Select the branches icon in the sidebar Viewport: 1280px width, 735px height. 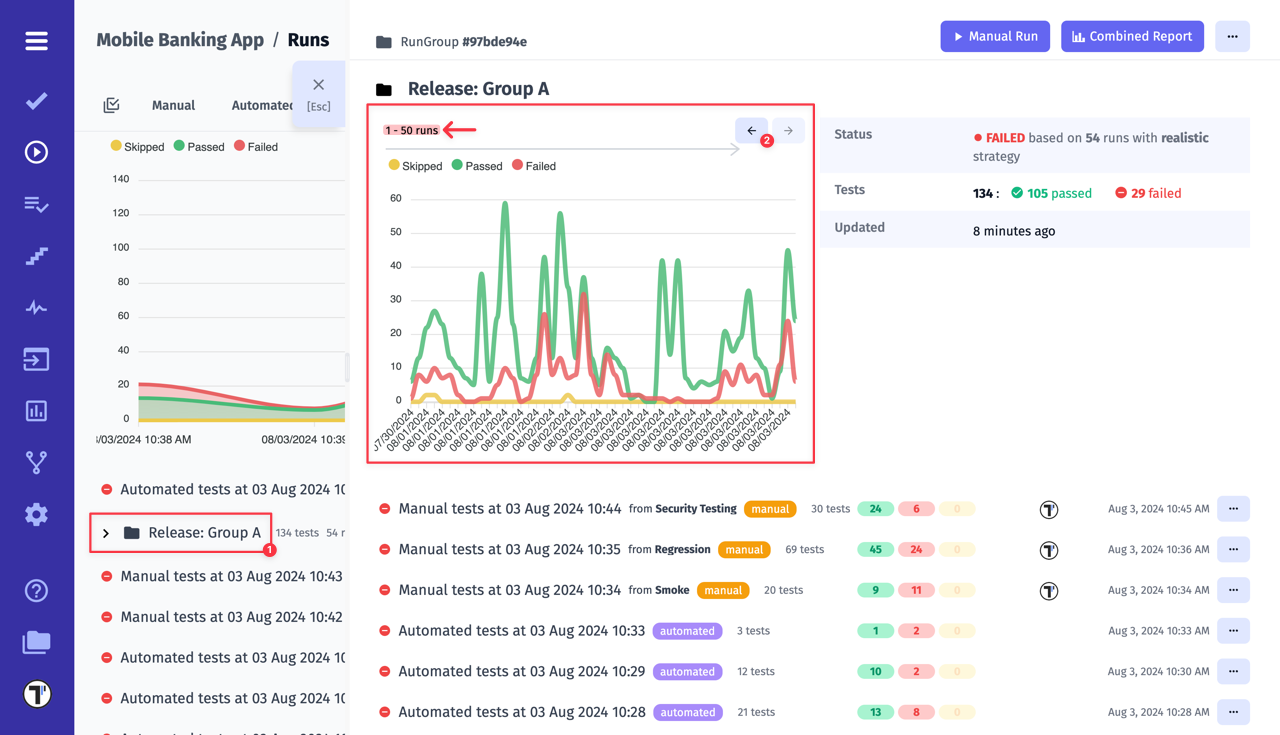click(x=36, y=462)
